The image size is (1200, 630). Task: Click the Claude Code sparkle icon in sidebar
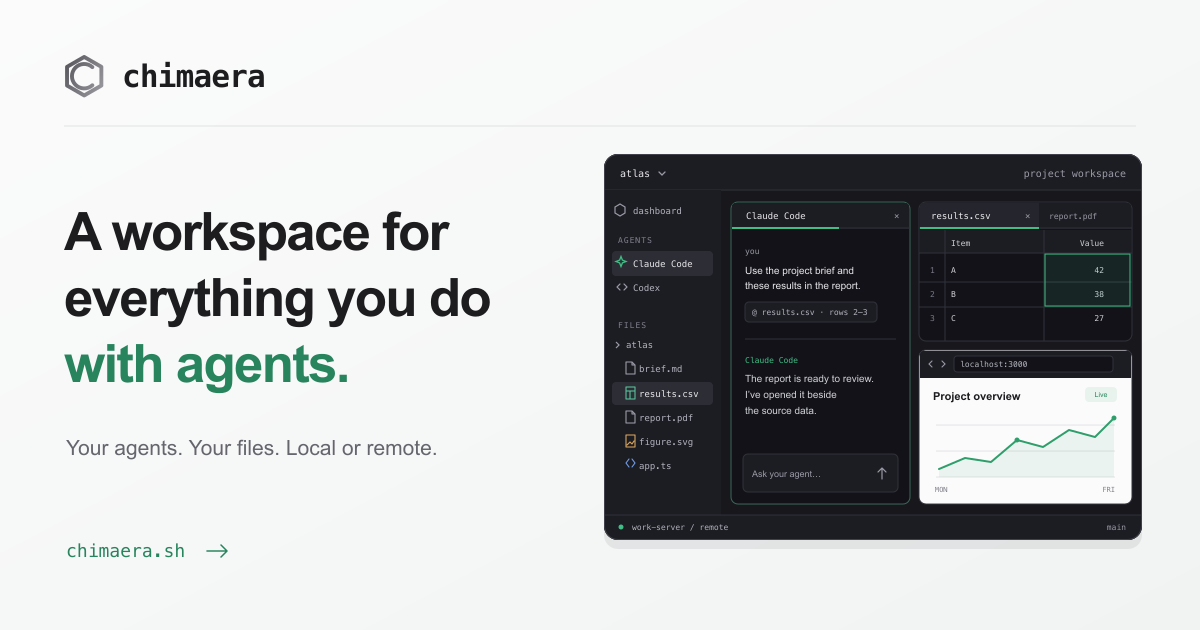click(621, 263)
